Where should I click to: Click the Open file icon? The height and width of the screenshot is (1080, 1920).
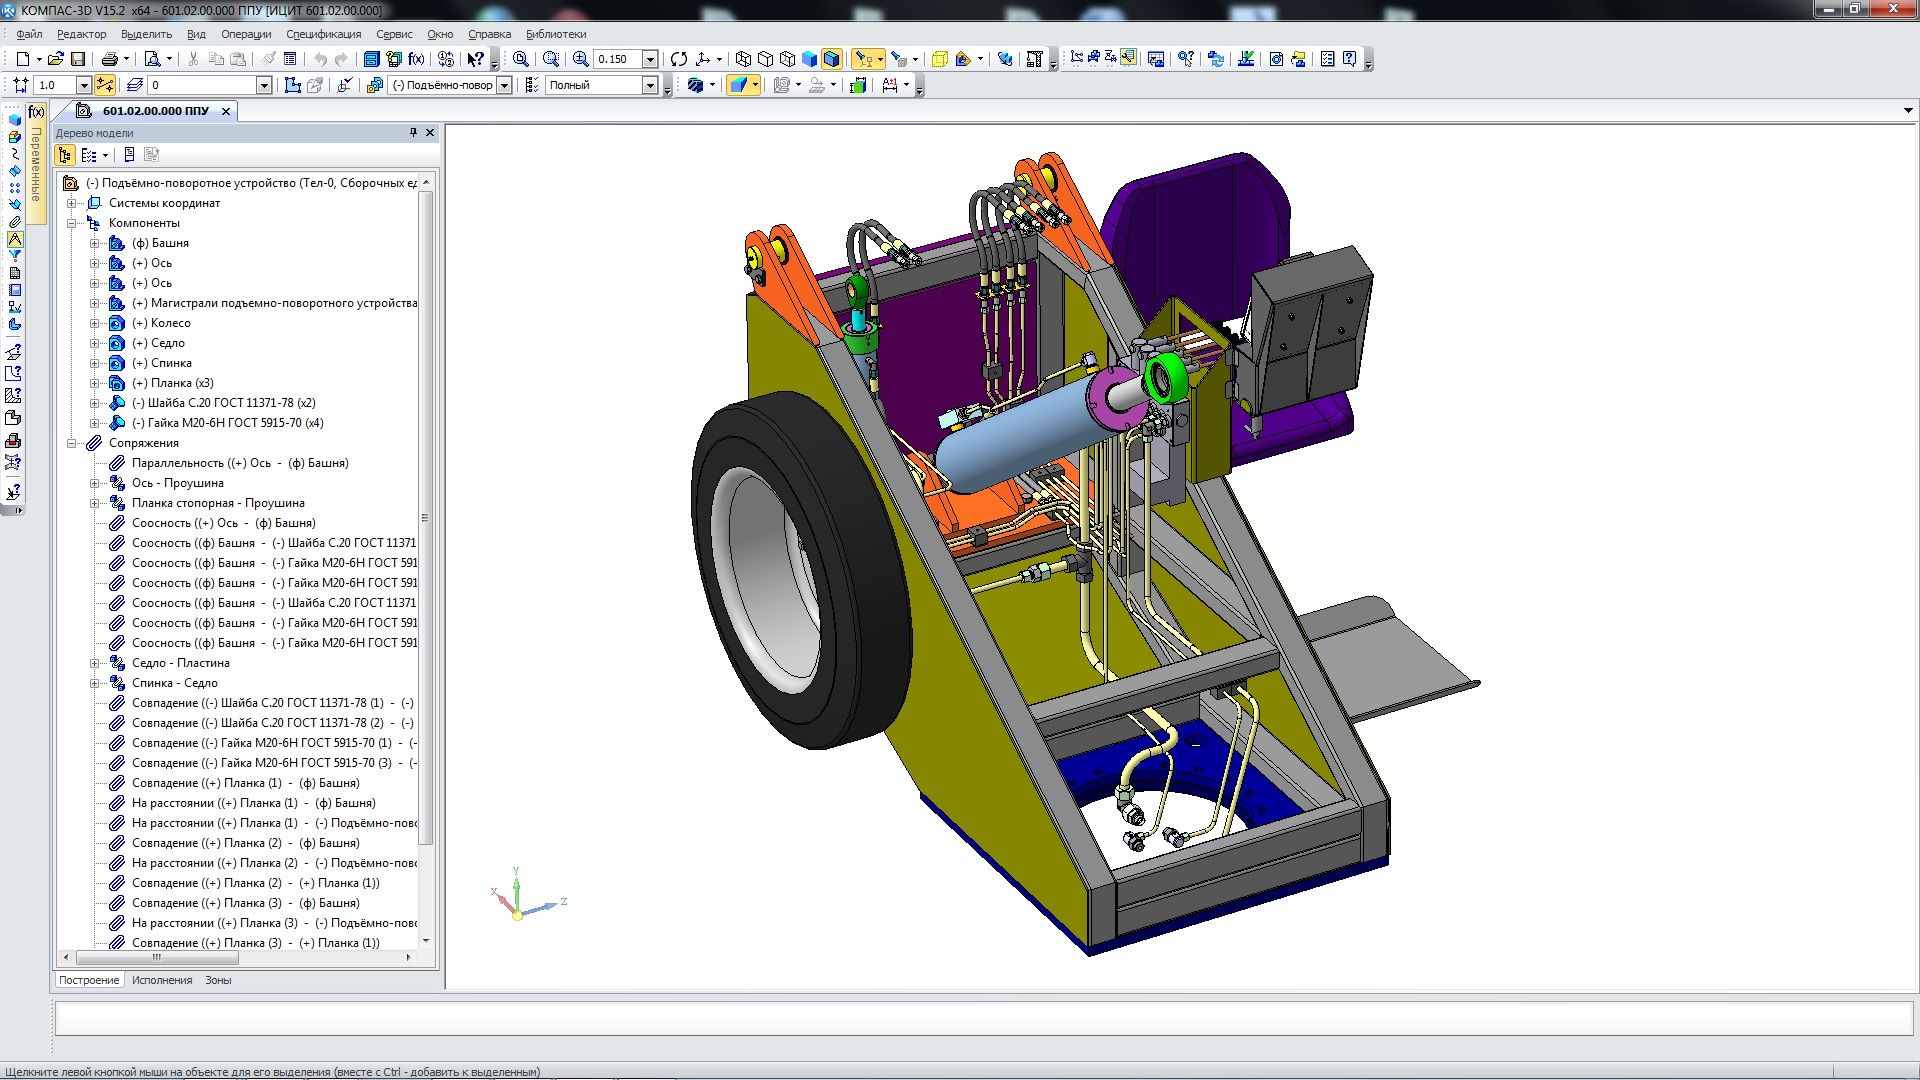coord(56,59)
